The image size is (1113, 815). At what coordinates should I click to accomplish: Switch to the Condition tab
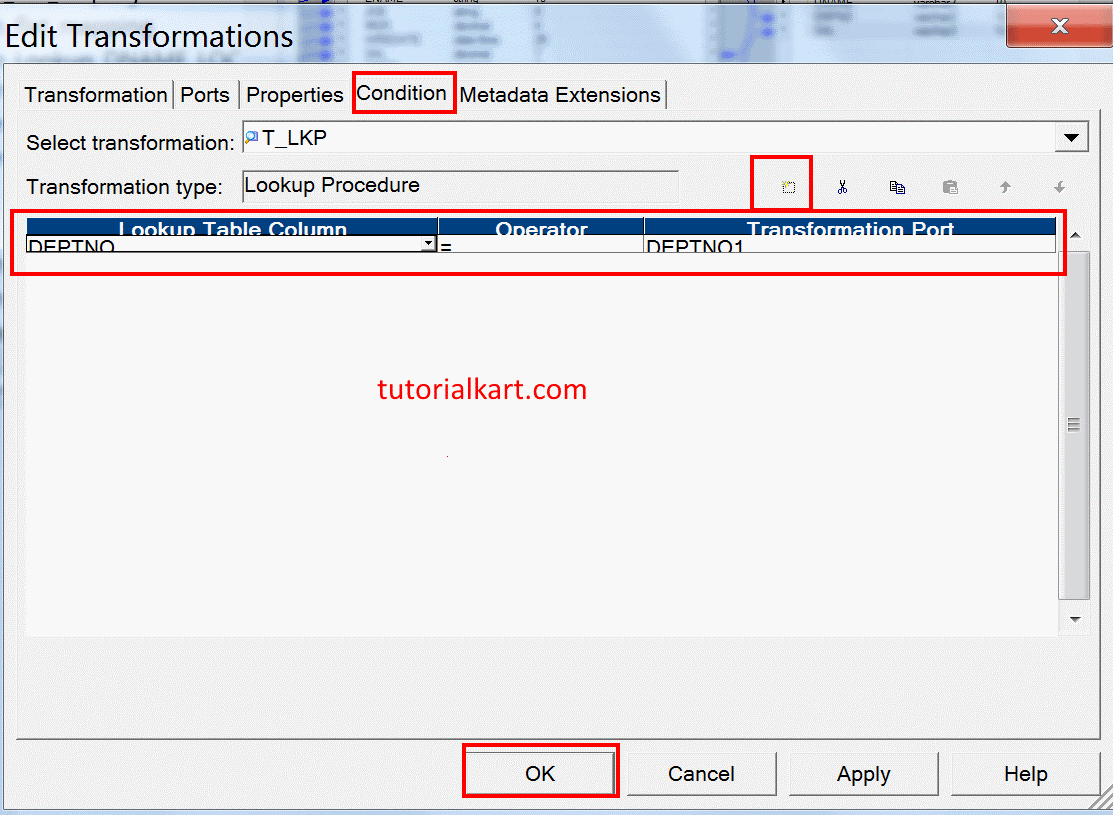pos(403,93)
